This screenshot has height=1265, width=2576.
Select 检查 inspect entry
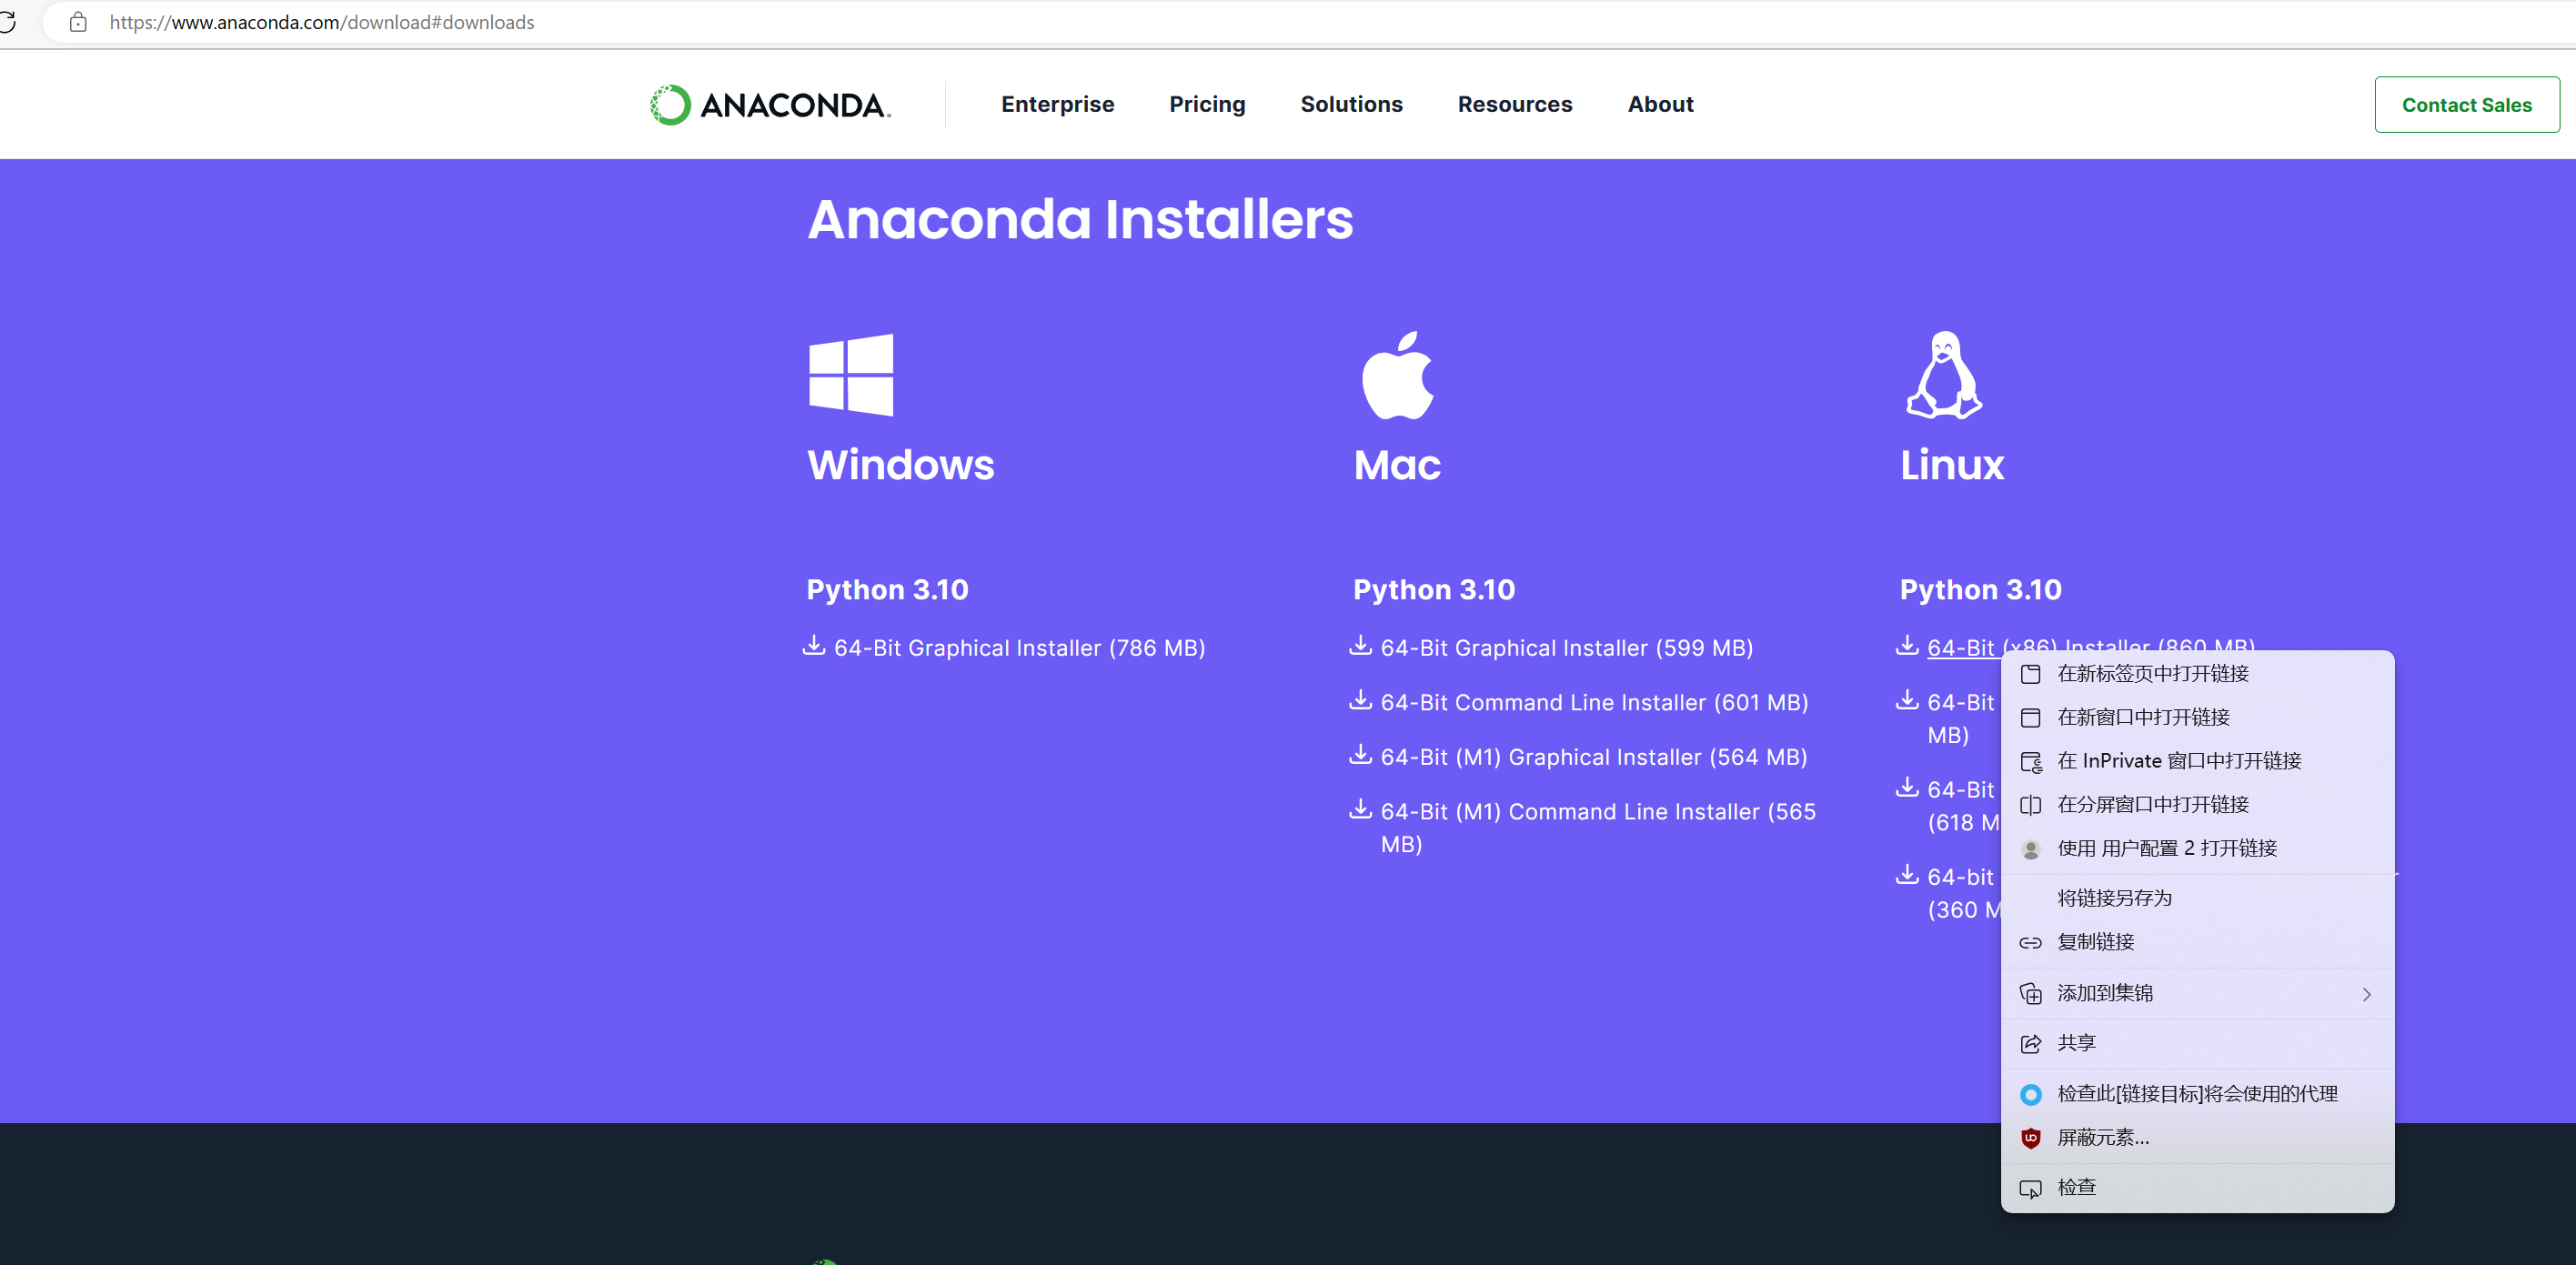(2197, 1188)
